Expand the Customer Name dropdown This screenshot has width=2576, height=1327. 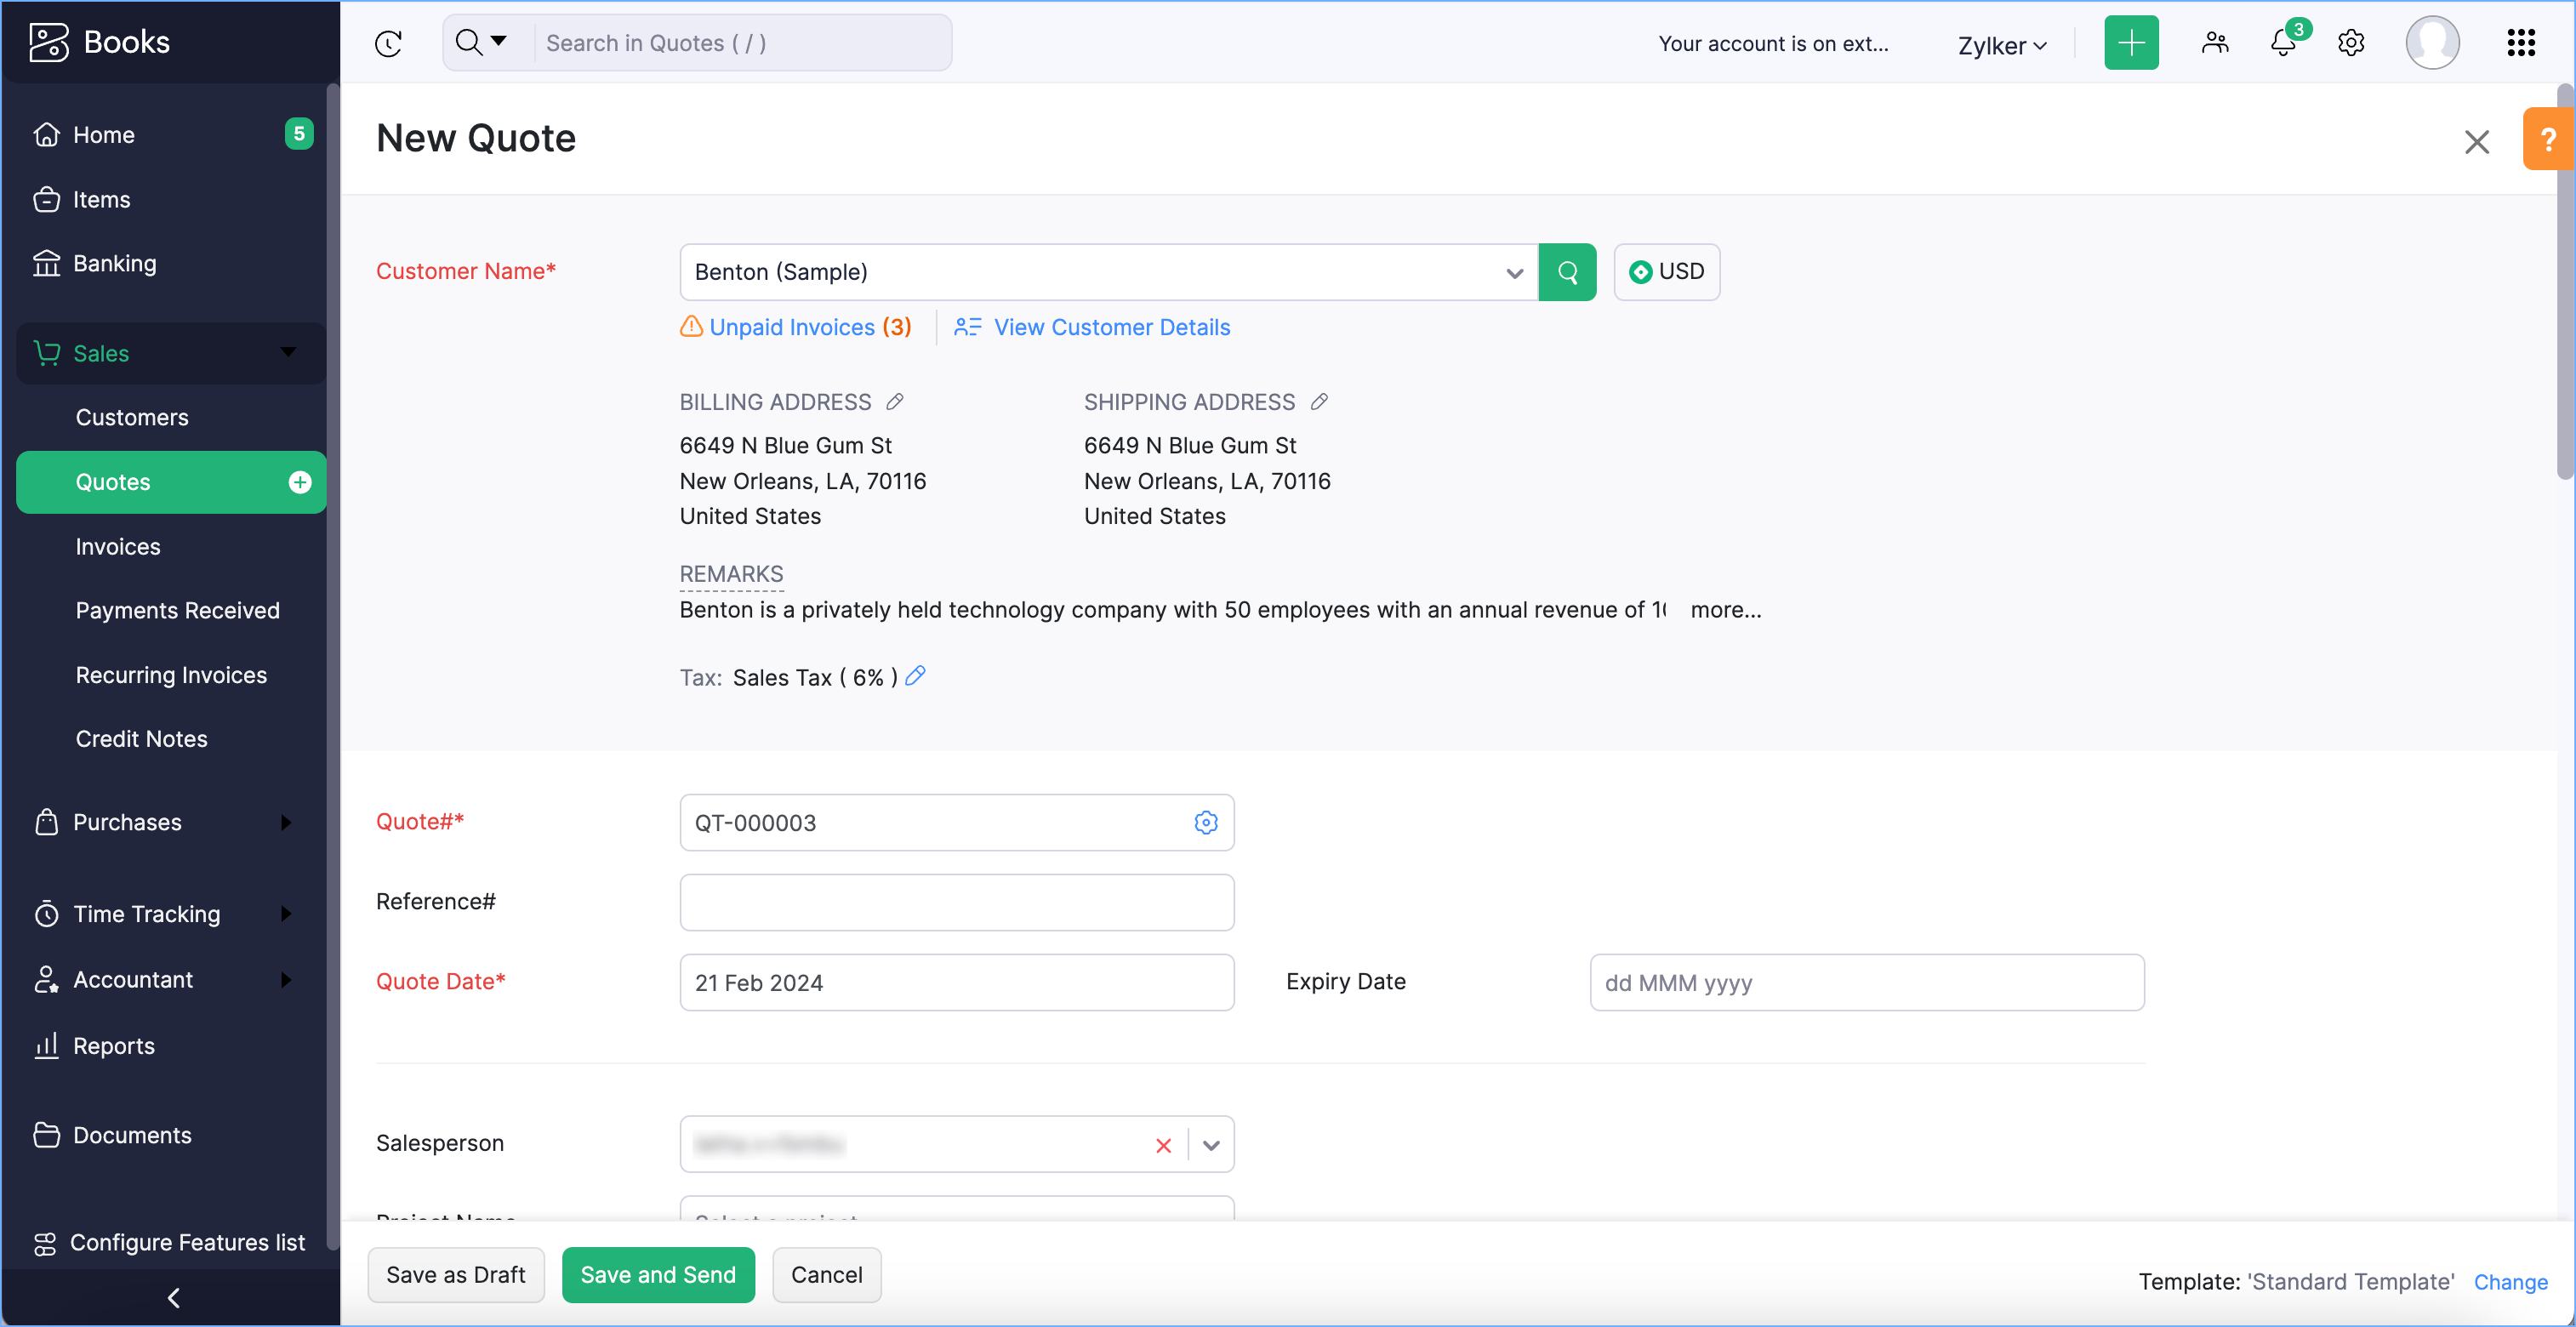(x=1514, y=273)
